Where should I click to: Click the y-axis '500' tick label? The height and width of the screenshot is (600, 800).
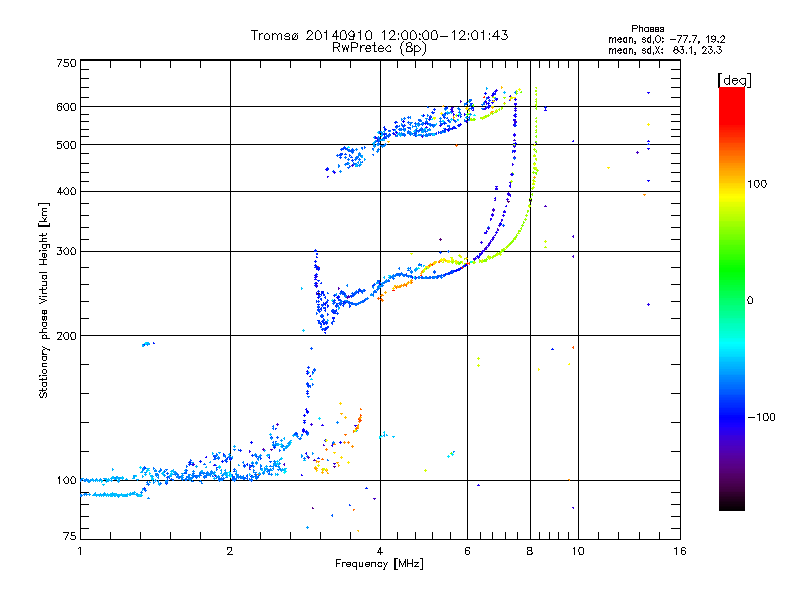(x=67, y=145)
